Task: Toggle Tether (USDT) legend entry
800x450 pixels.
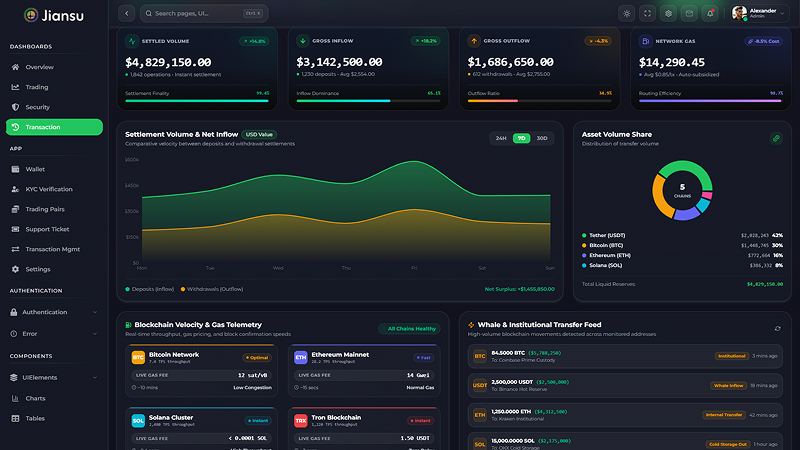Action: (682, 235)
